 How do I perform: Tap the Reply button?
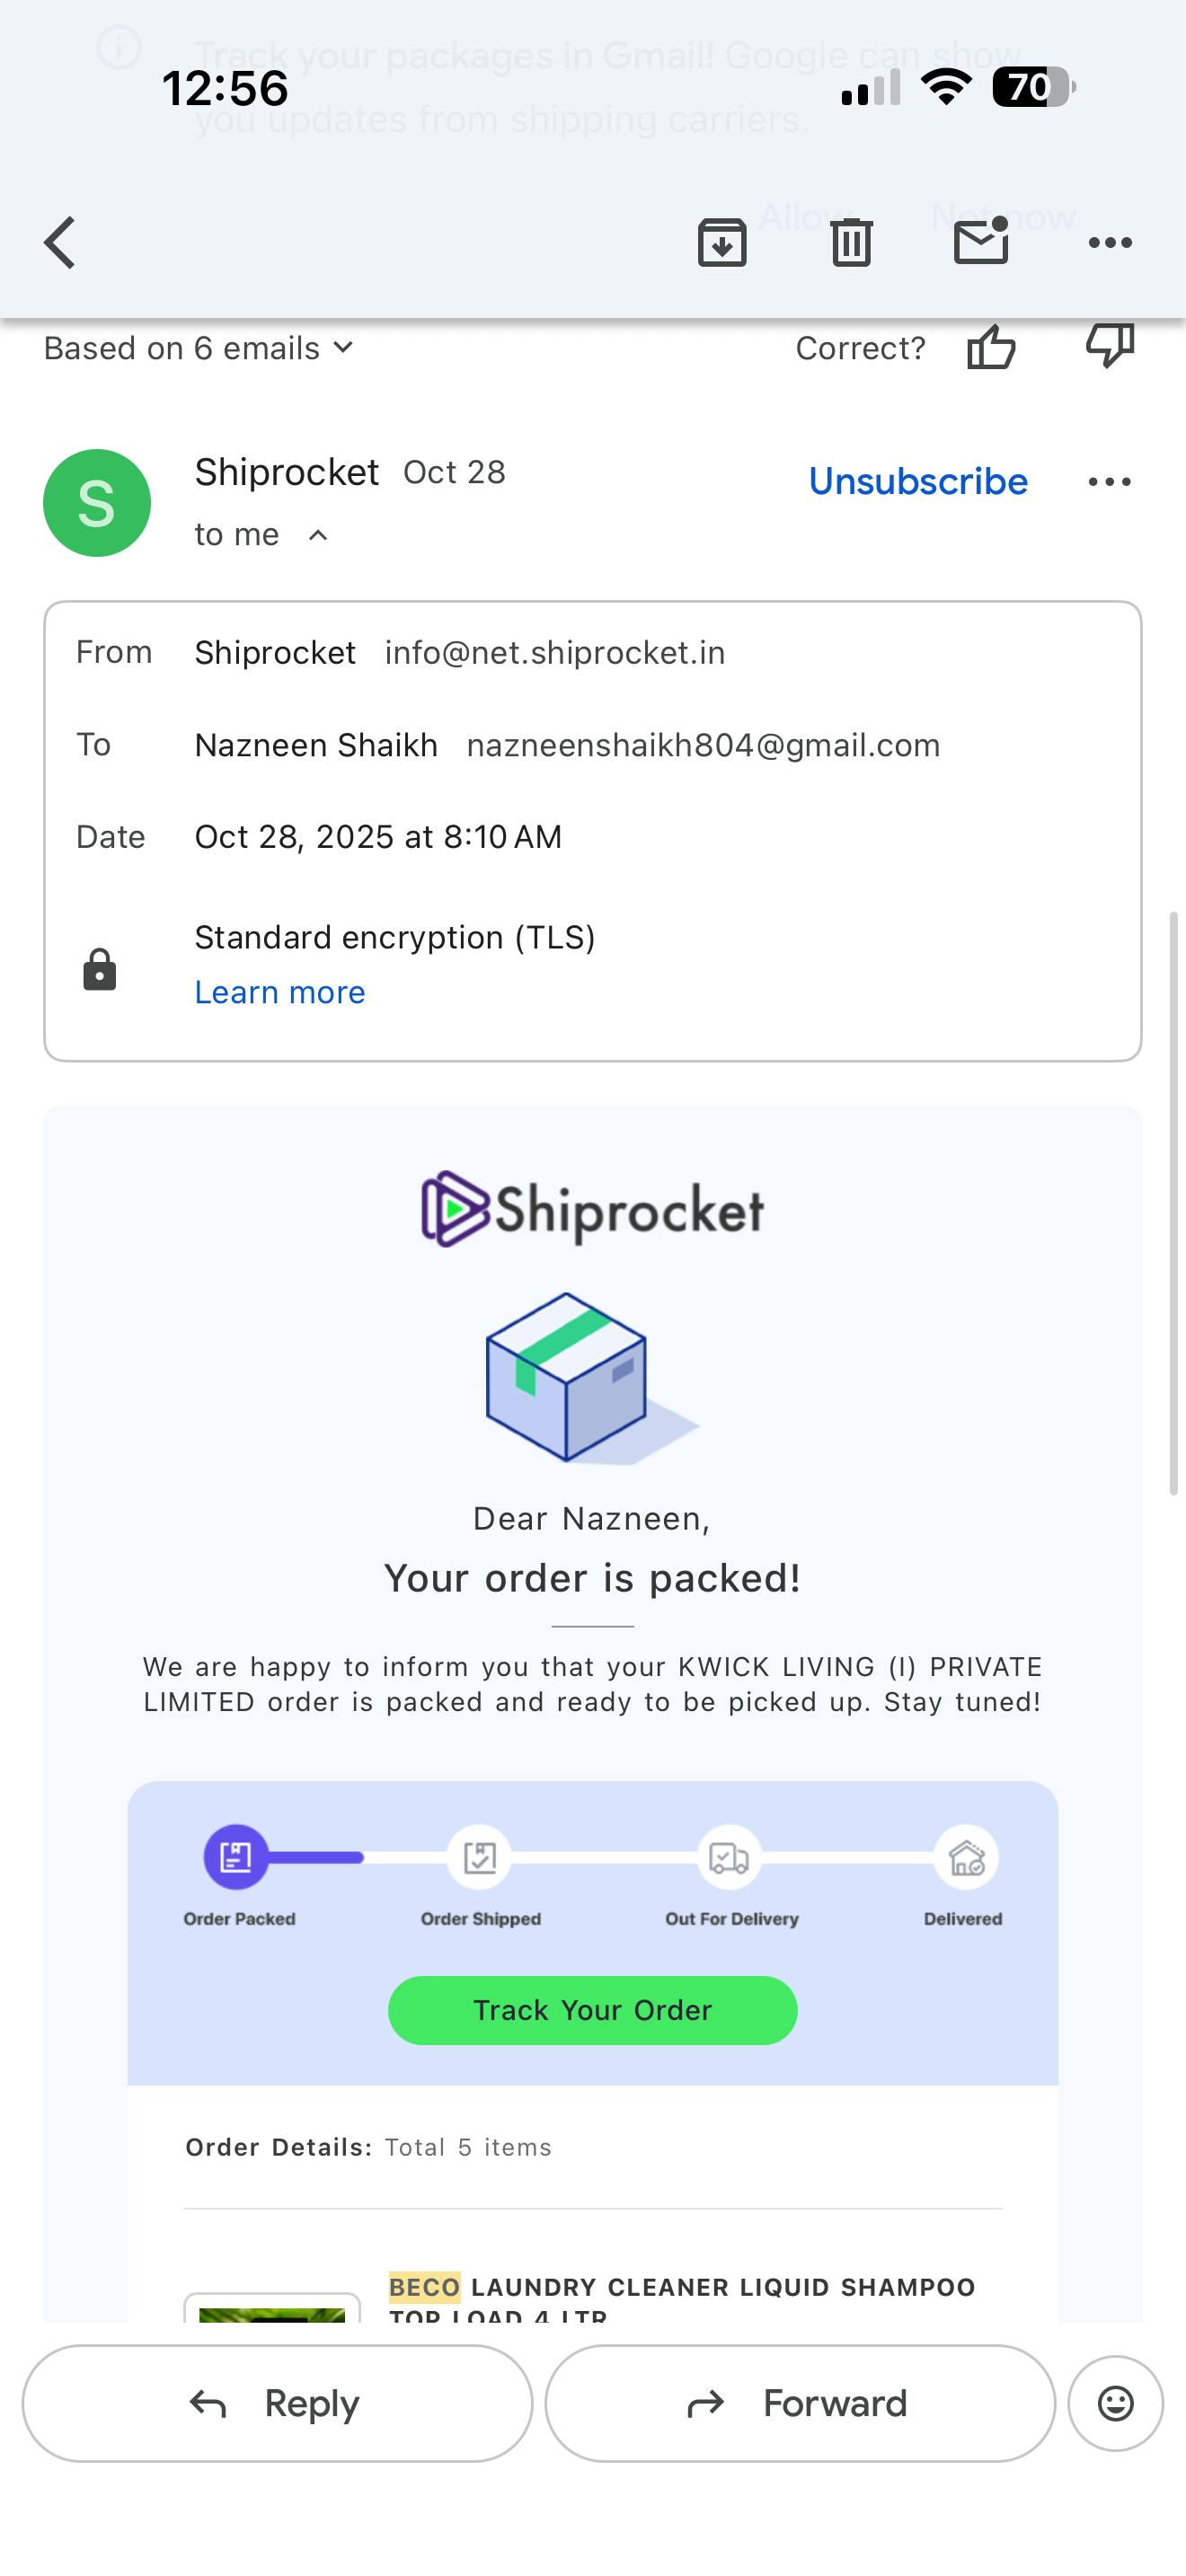[277, 2403]
